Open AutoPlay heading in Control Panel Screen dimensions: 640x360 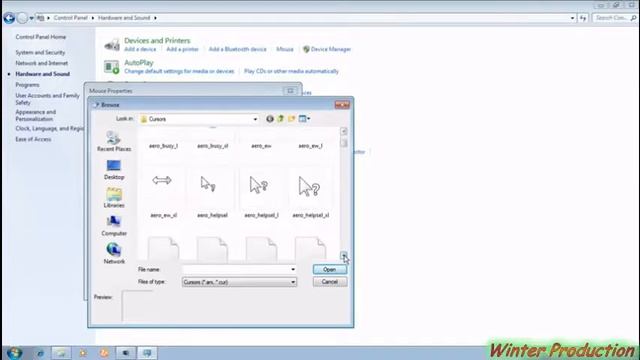(x=139, y=62)
